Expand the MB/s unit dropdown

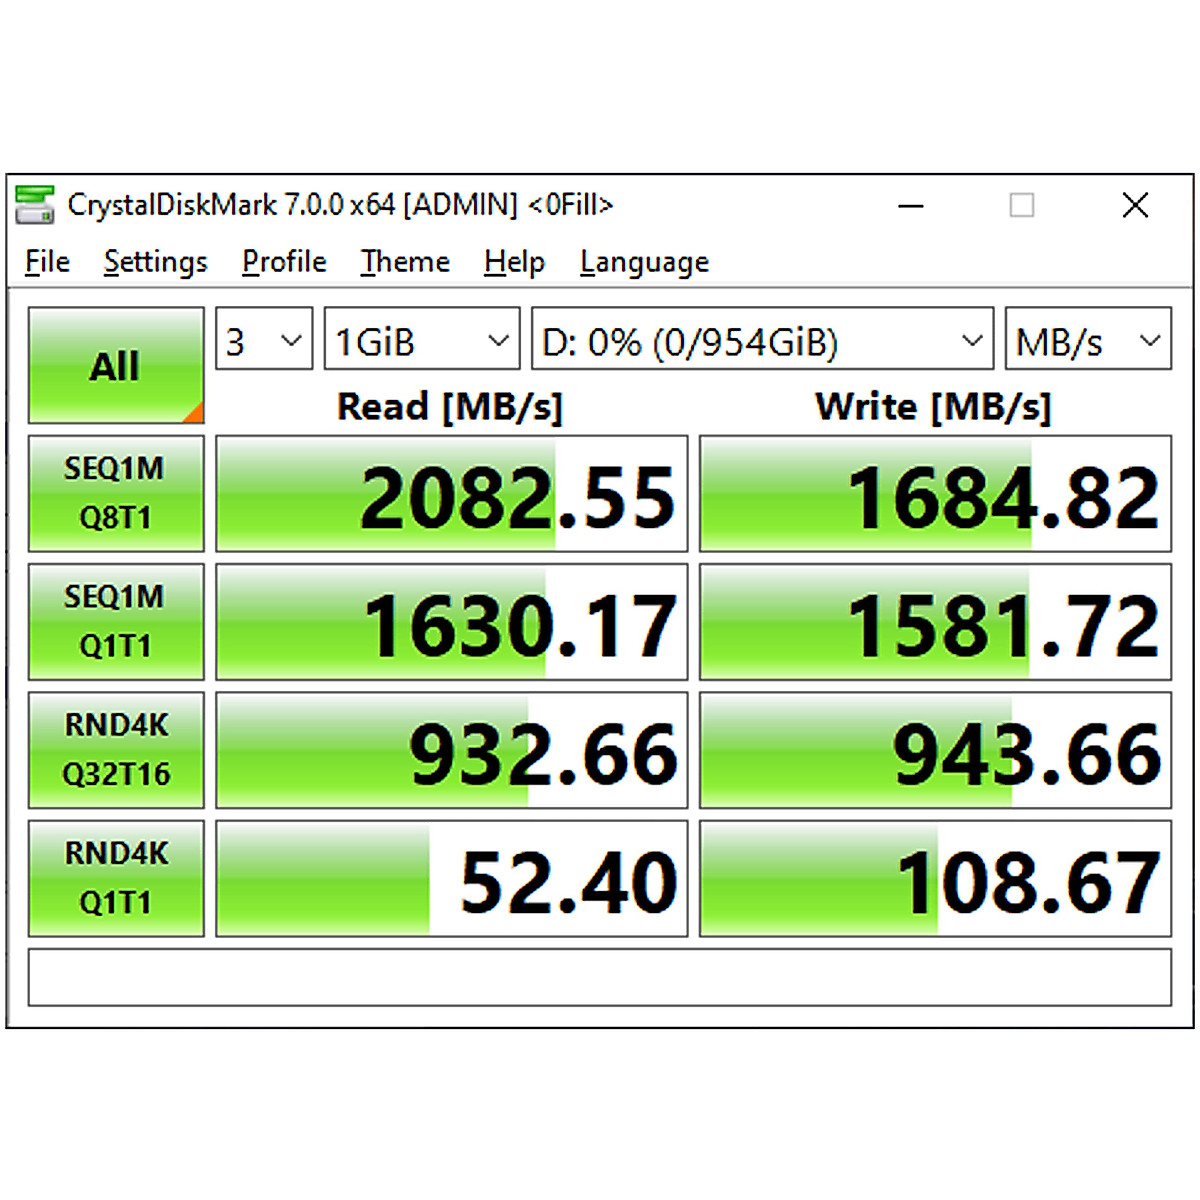pyautogui.click(x=1087, y=341)
